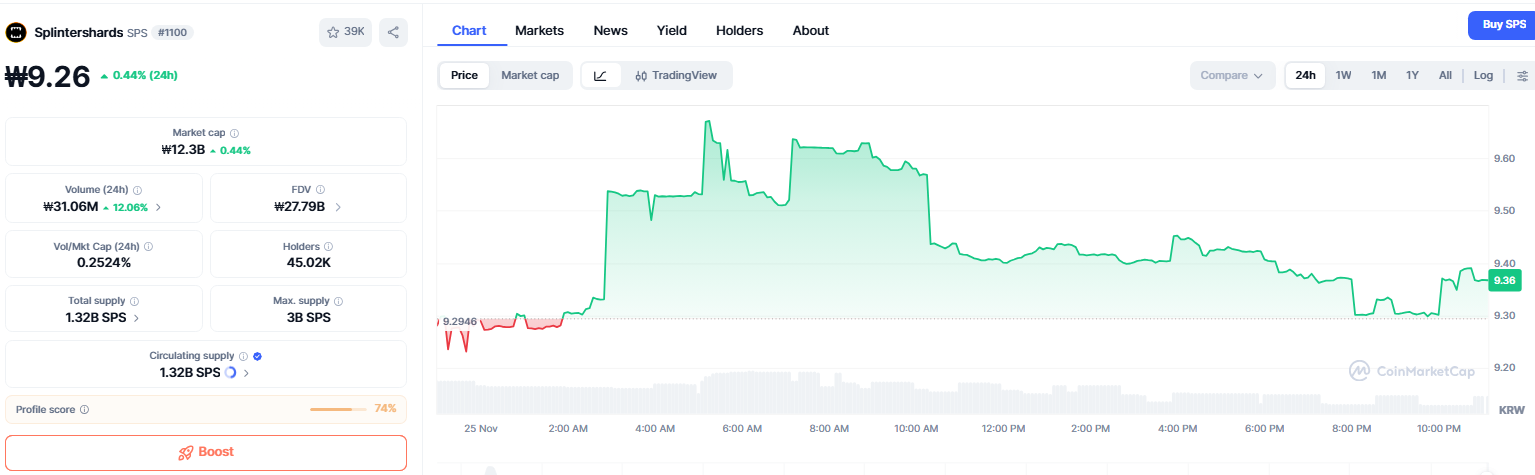Image resolution: width=1535 pixels, height=475 pixels.
Task: Click the 74% profile score value
Action: click(385, 408)
